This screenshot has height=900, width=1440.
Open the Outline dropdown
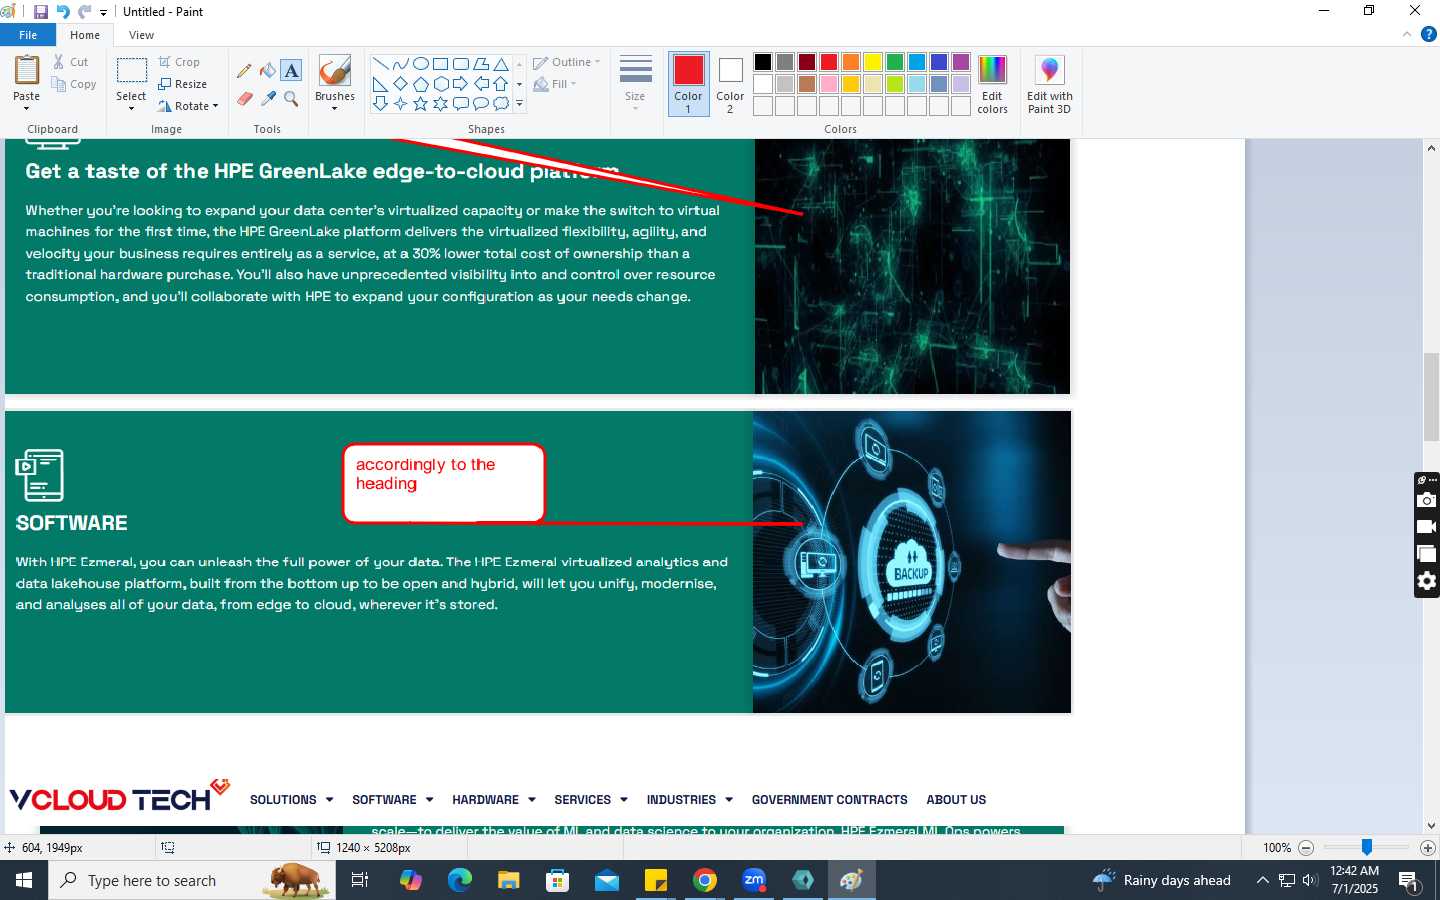567,62
